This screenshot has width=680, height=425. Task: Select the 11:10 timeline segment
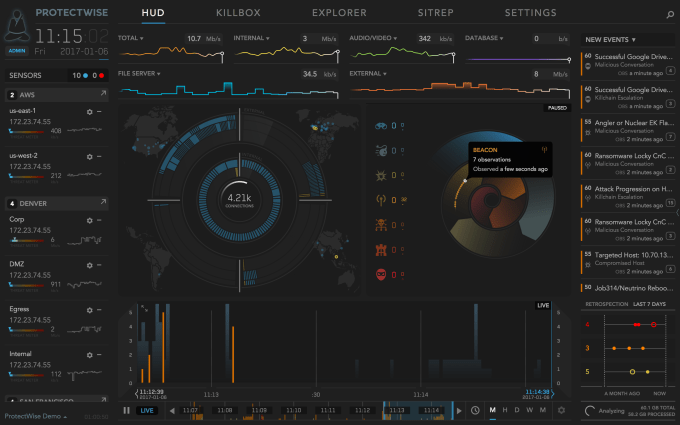(x=294, y=410)
